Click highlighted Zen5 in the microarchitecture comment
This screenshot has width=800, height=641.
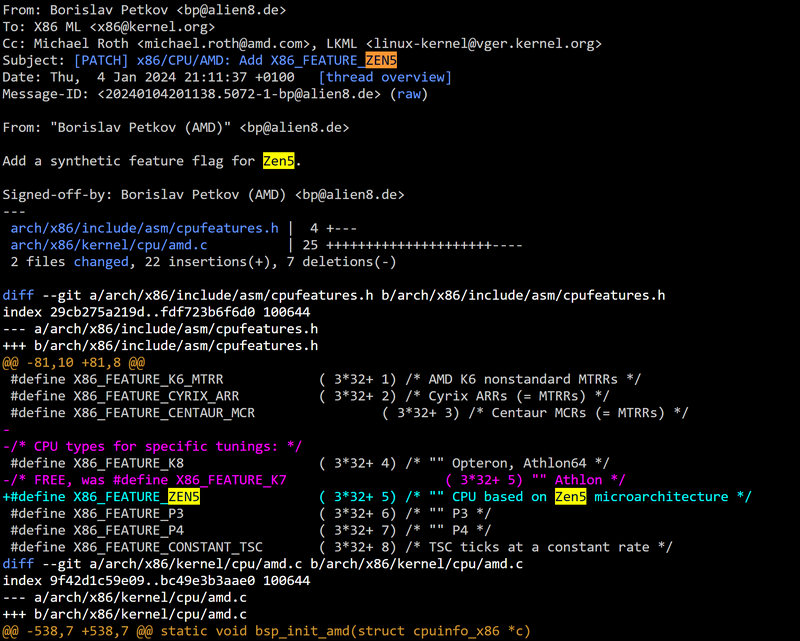click(x=570, y=497)
